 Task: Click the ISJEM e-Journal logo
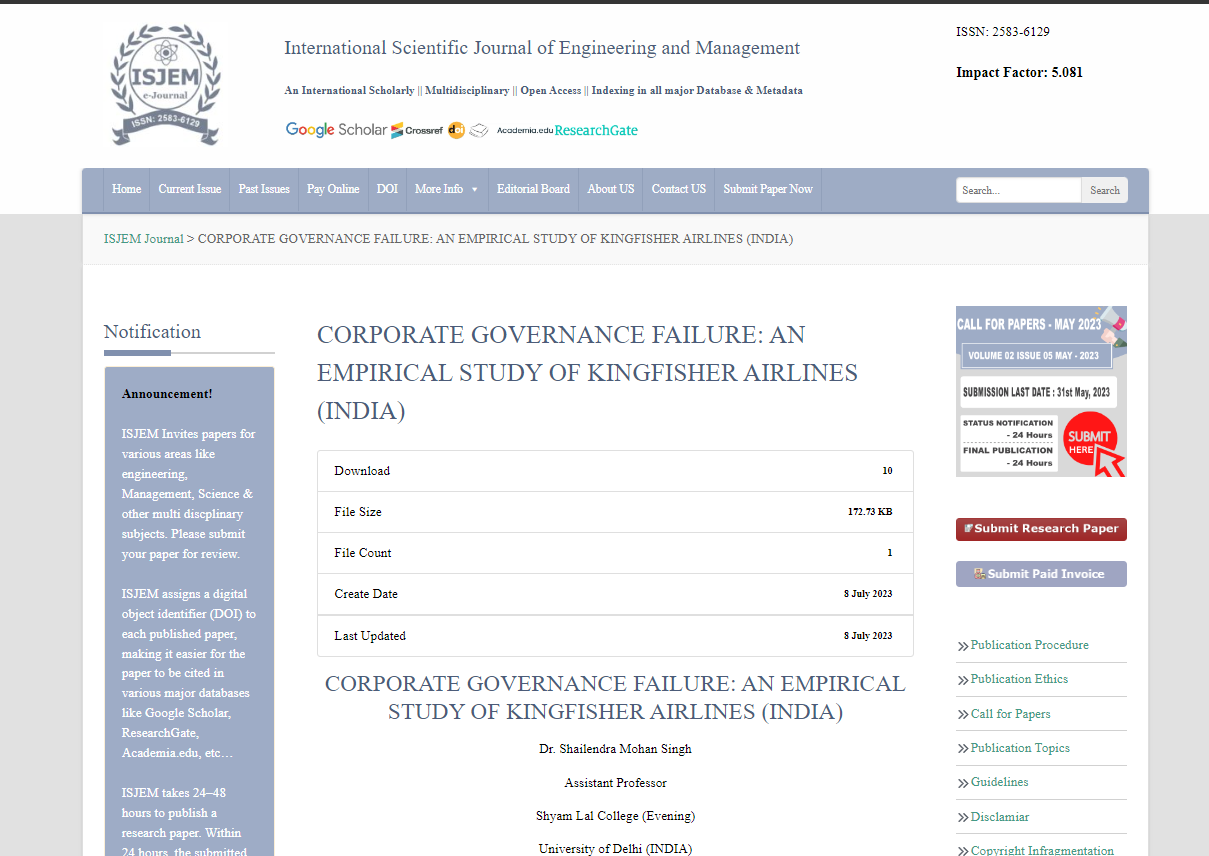point(165,85)
